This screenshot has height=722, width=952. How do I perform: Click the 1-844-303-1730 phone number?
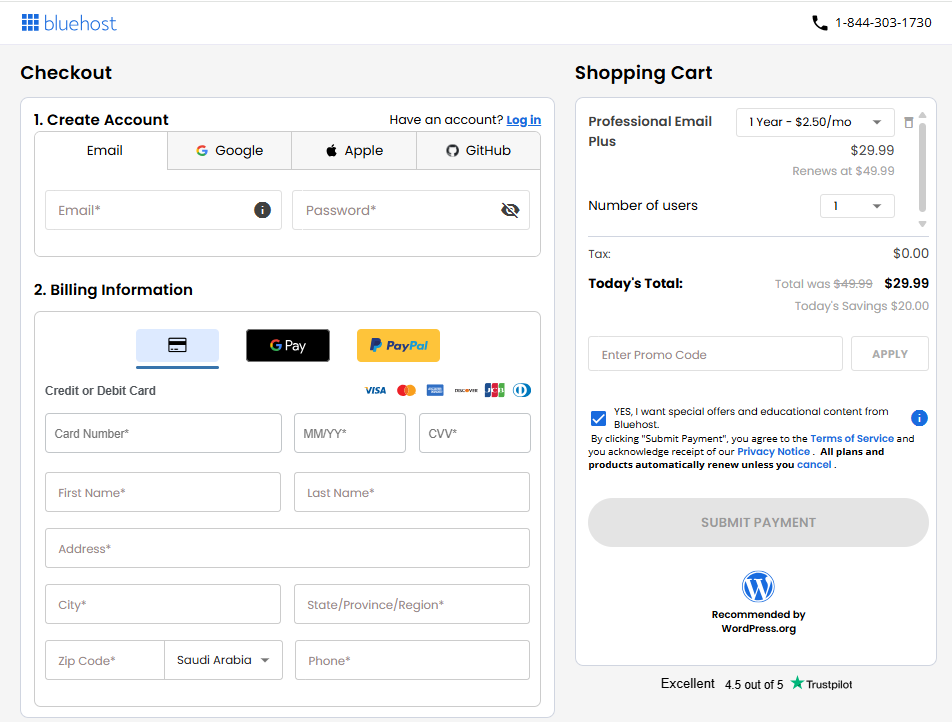(x=883, y=23)
